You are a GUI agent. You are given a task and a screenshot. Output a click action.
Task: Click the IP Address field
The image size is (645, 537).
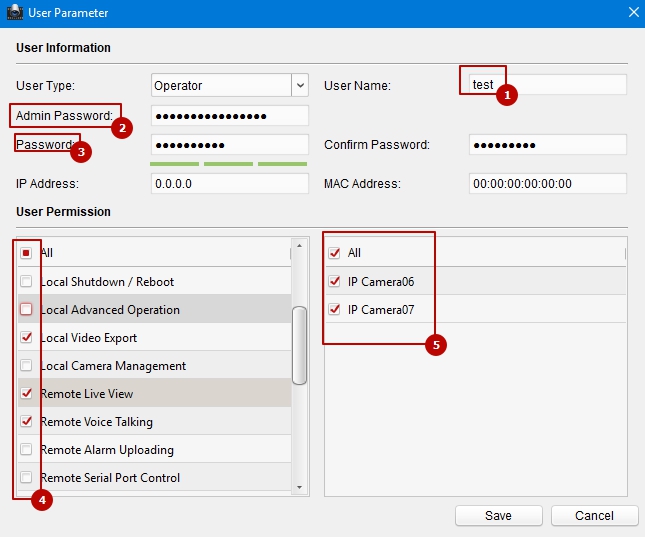coord(229,184)
